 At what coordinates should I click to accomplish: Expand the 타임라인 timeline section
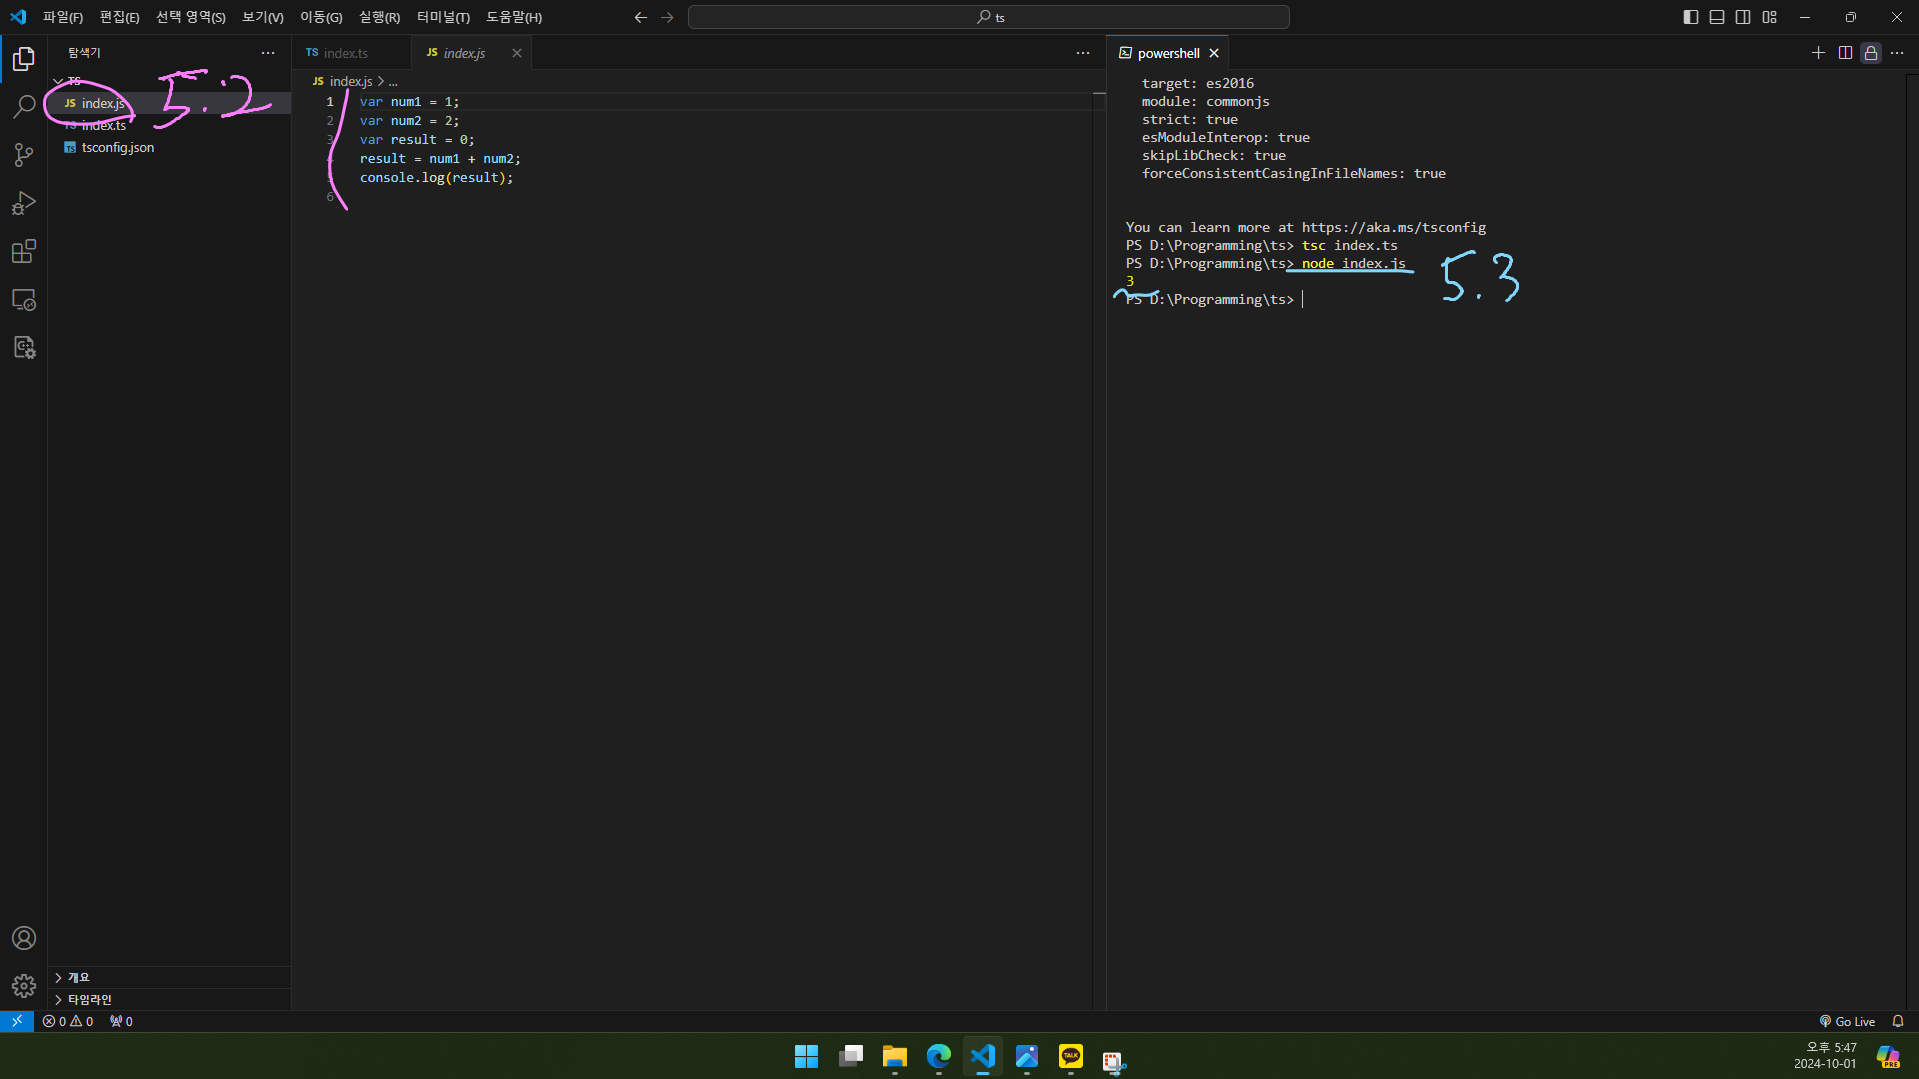click(x=170, y=999)
